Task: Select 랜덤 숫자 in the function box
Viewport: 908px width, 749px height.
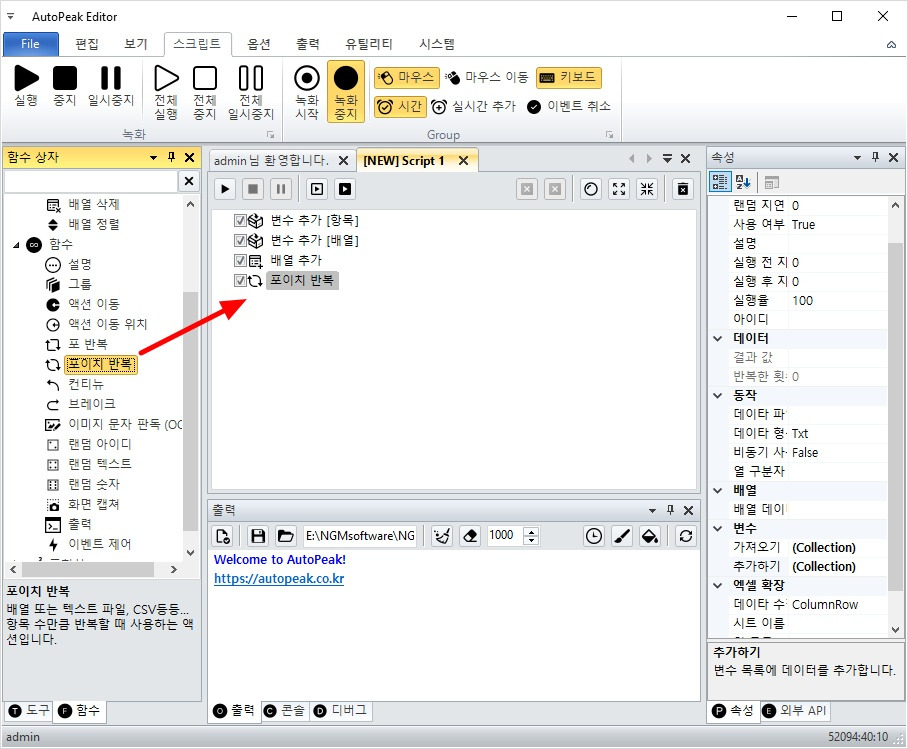Action: click(x=93, y=484)
